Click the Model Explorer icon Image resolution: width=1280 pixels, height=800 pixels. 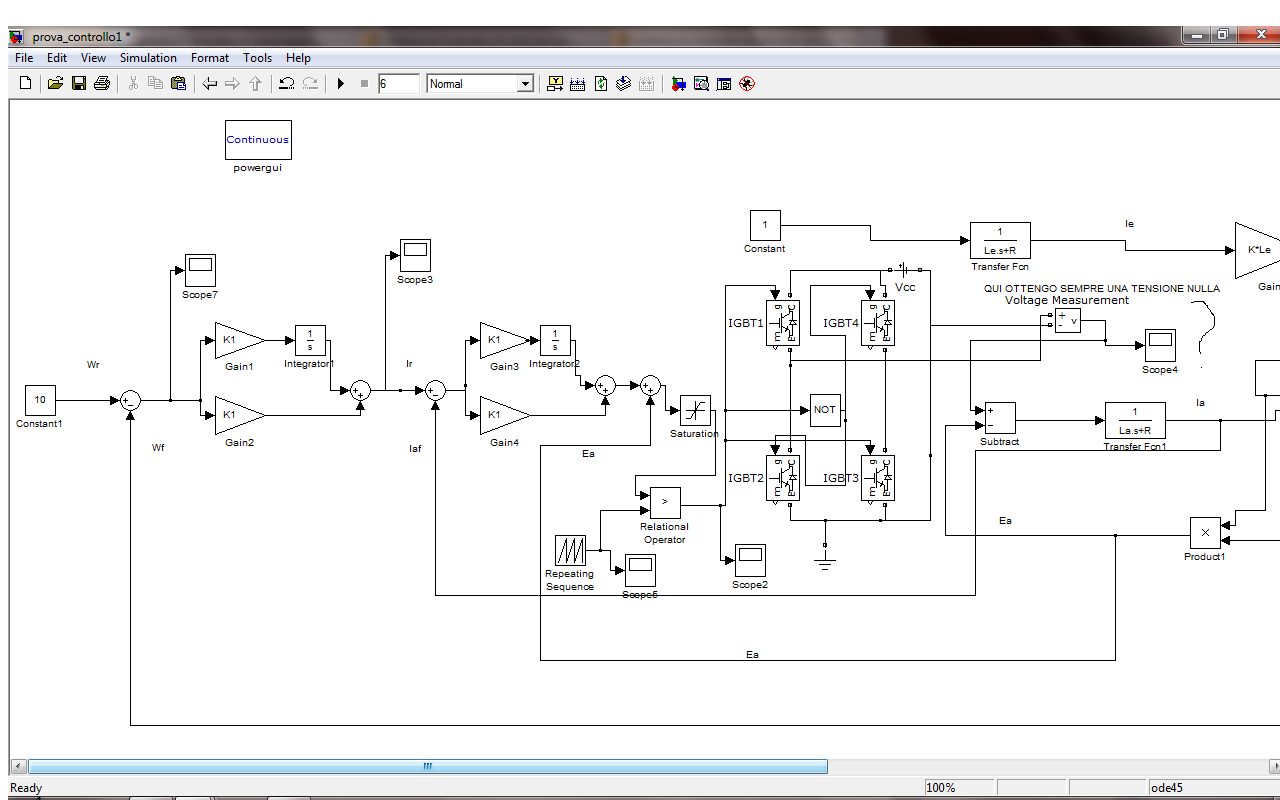click(701, 84)
